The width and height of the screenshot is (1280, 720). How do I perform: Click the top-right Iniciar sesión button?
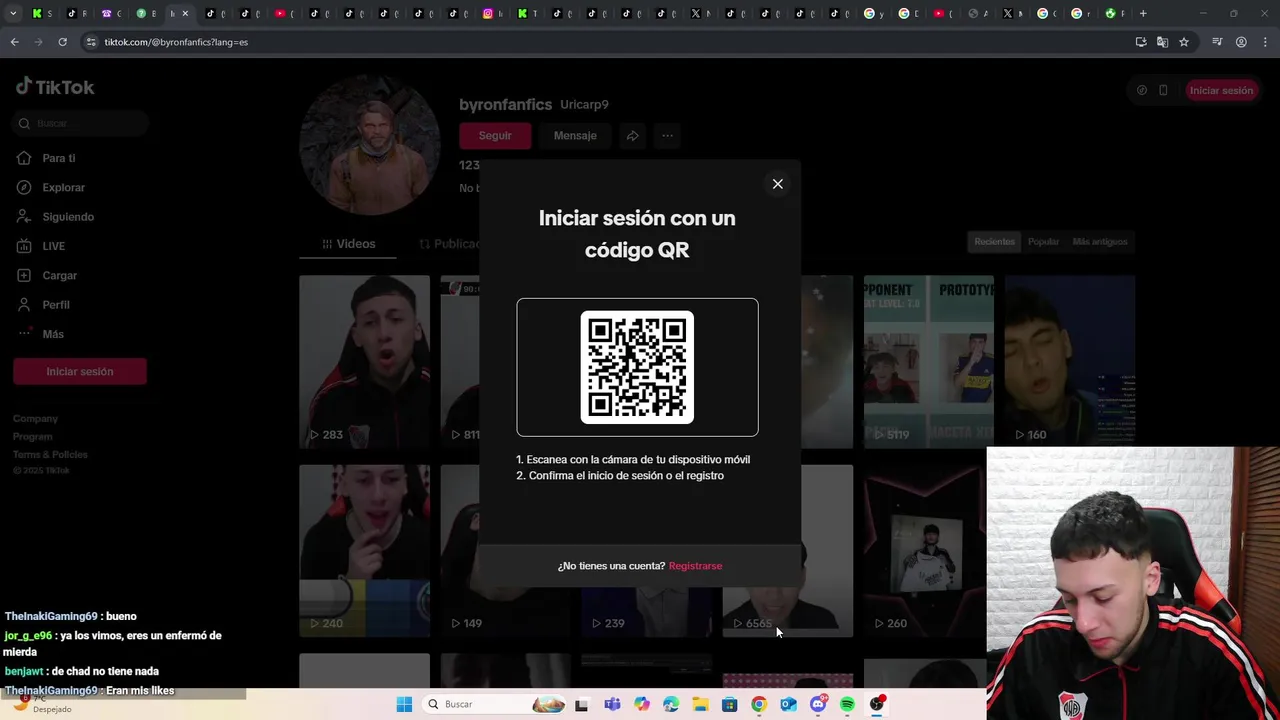pos(1221,90)
